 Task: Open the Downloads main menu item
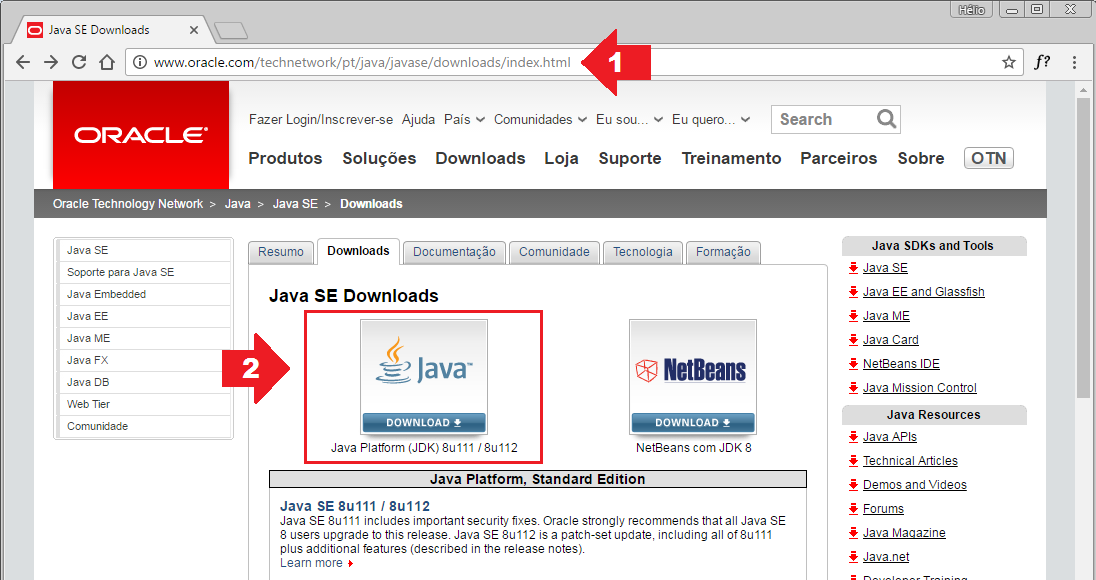480,159
